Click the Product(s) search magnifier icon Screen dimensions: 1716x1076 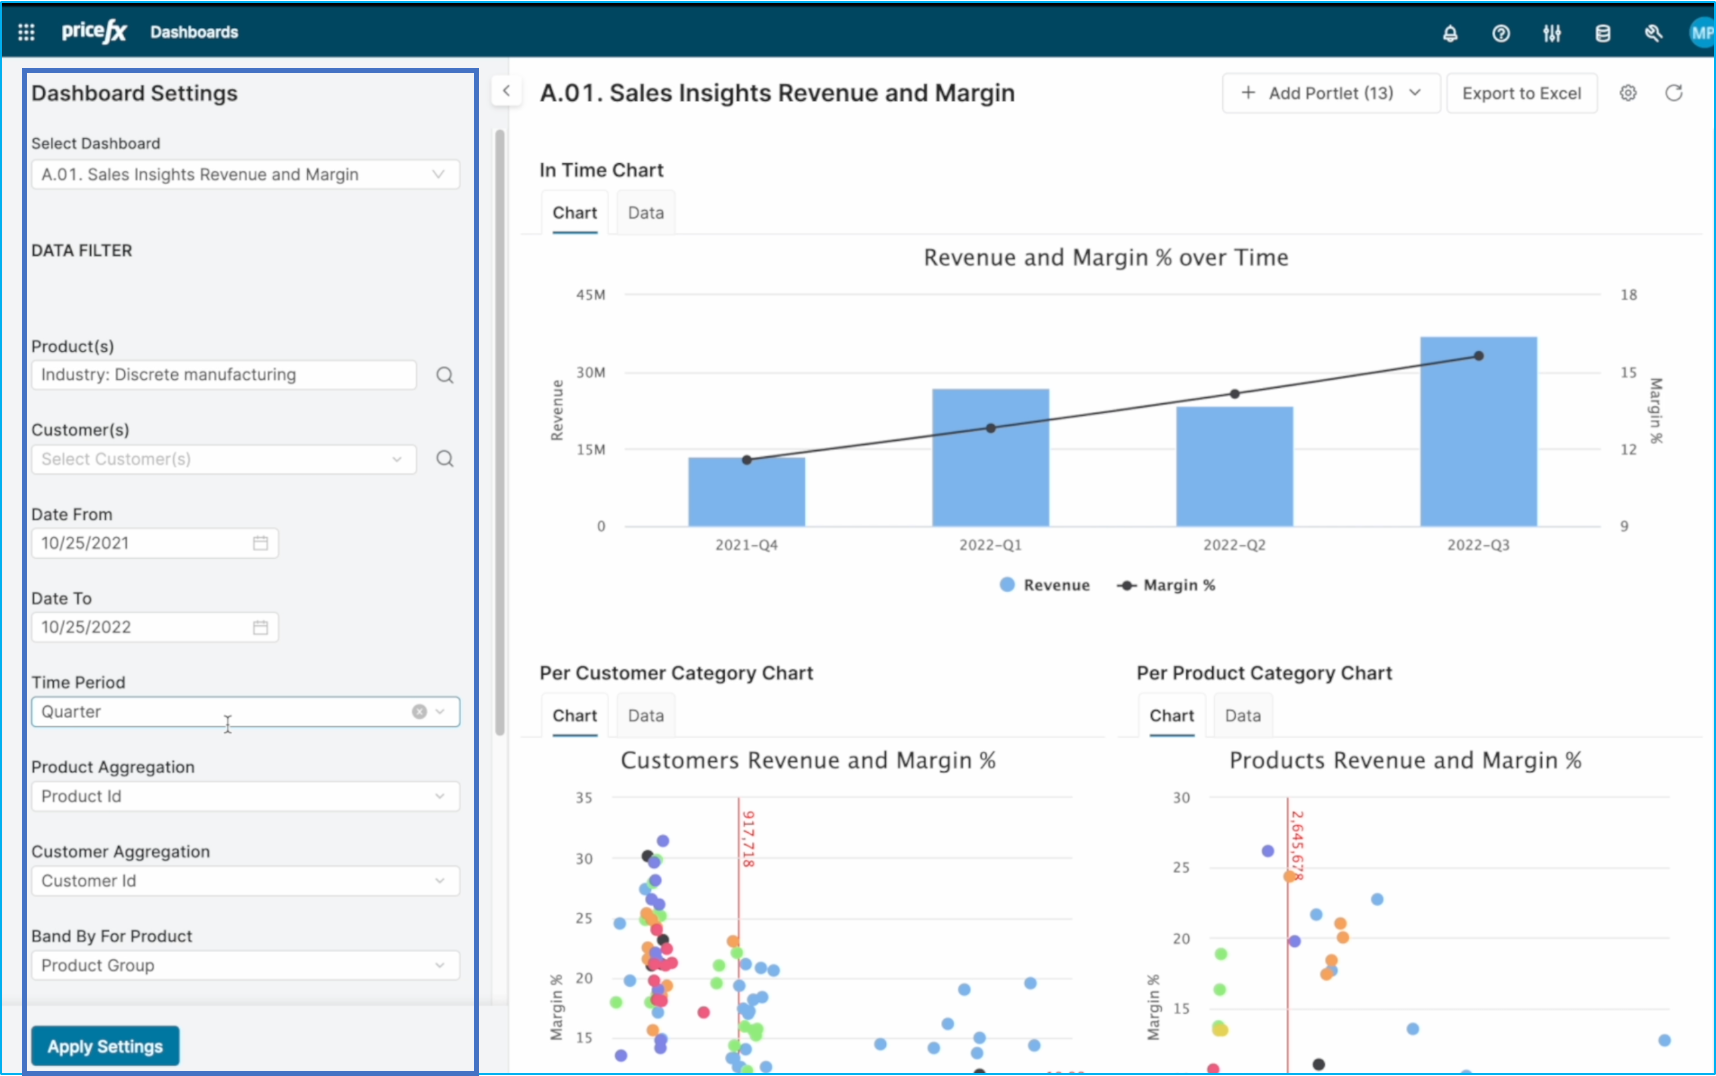(445, 375)
